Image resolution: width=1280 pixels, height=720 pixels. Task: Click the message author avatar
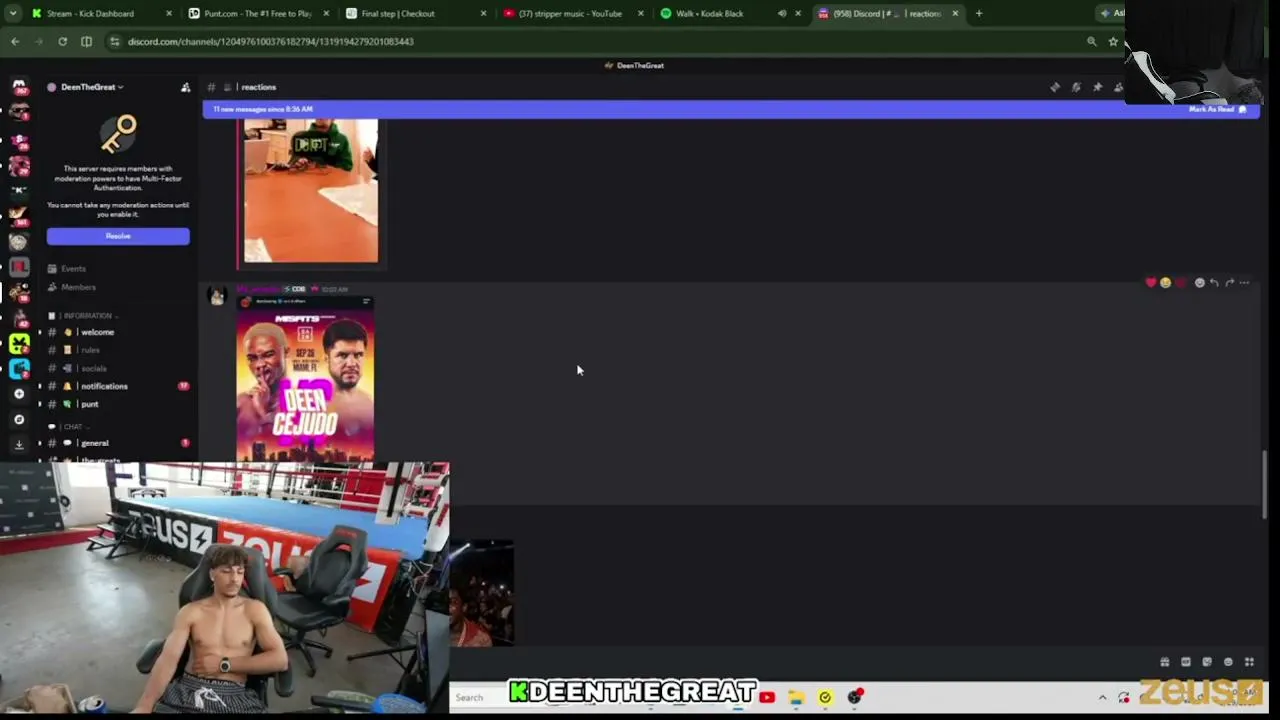click(x=217, y=295)
